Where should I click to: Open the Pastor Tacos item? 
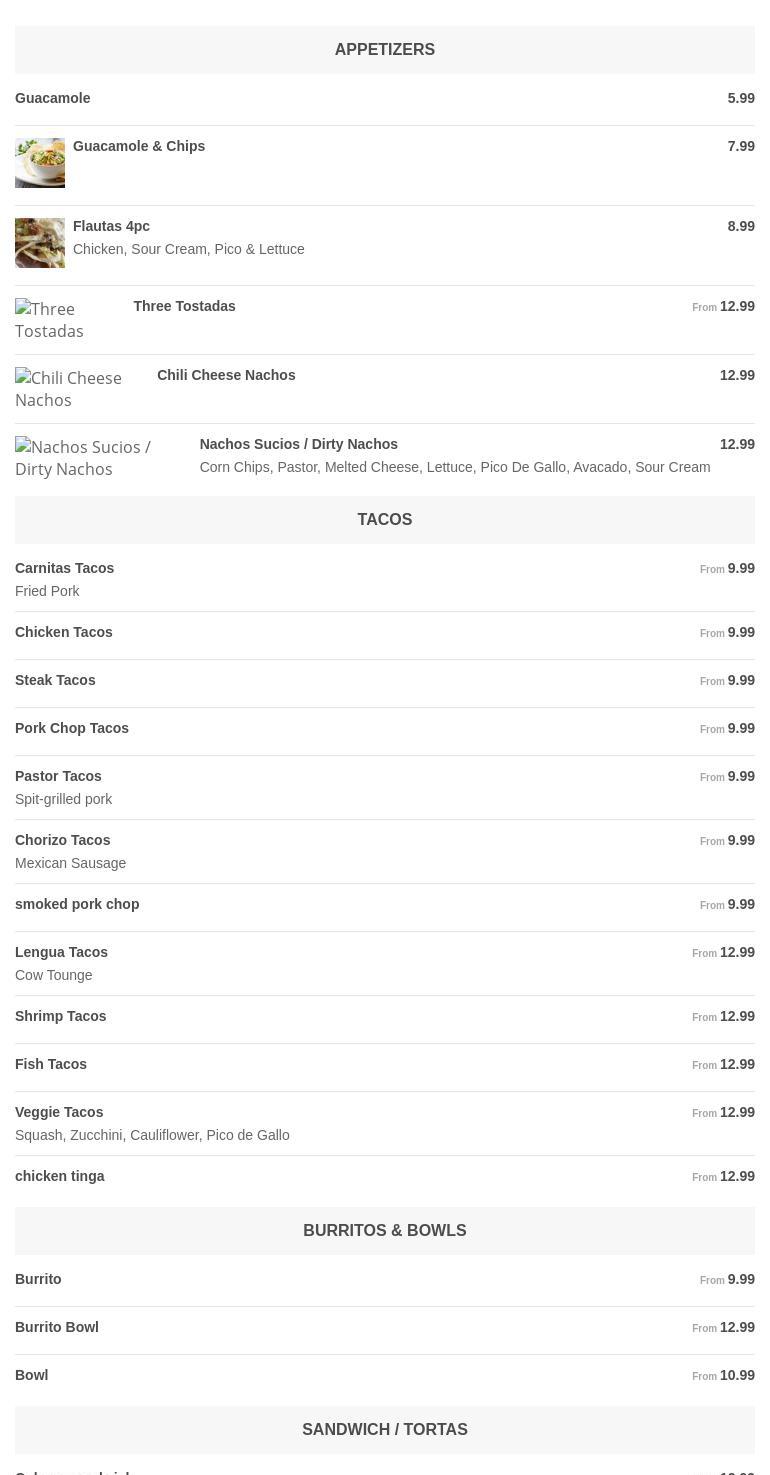click(x=58, y=776)
